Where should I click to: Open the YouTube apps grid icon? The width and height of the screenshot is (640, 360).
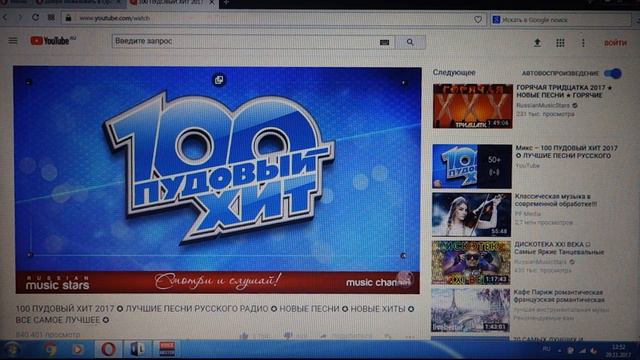click(560, 42)
